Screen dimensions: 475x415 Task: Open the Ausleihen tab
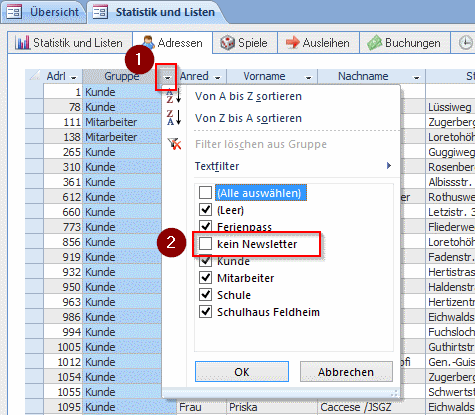coord(318,43)
